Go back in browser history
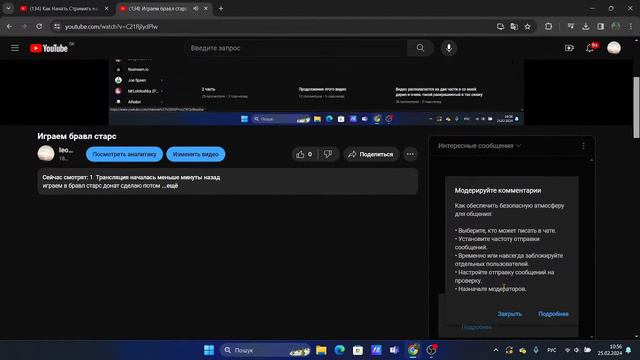 tap(9, 27)
